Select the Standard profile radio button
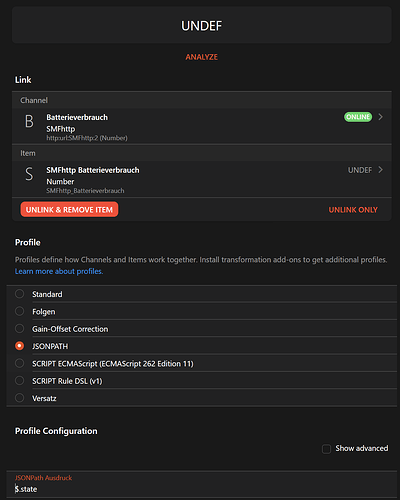 pyautogui.click(x=20, y=294)
